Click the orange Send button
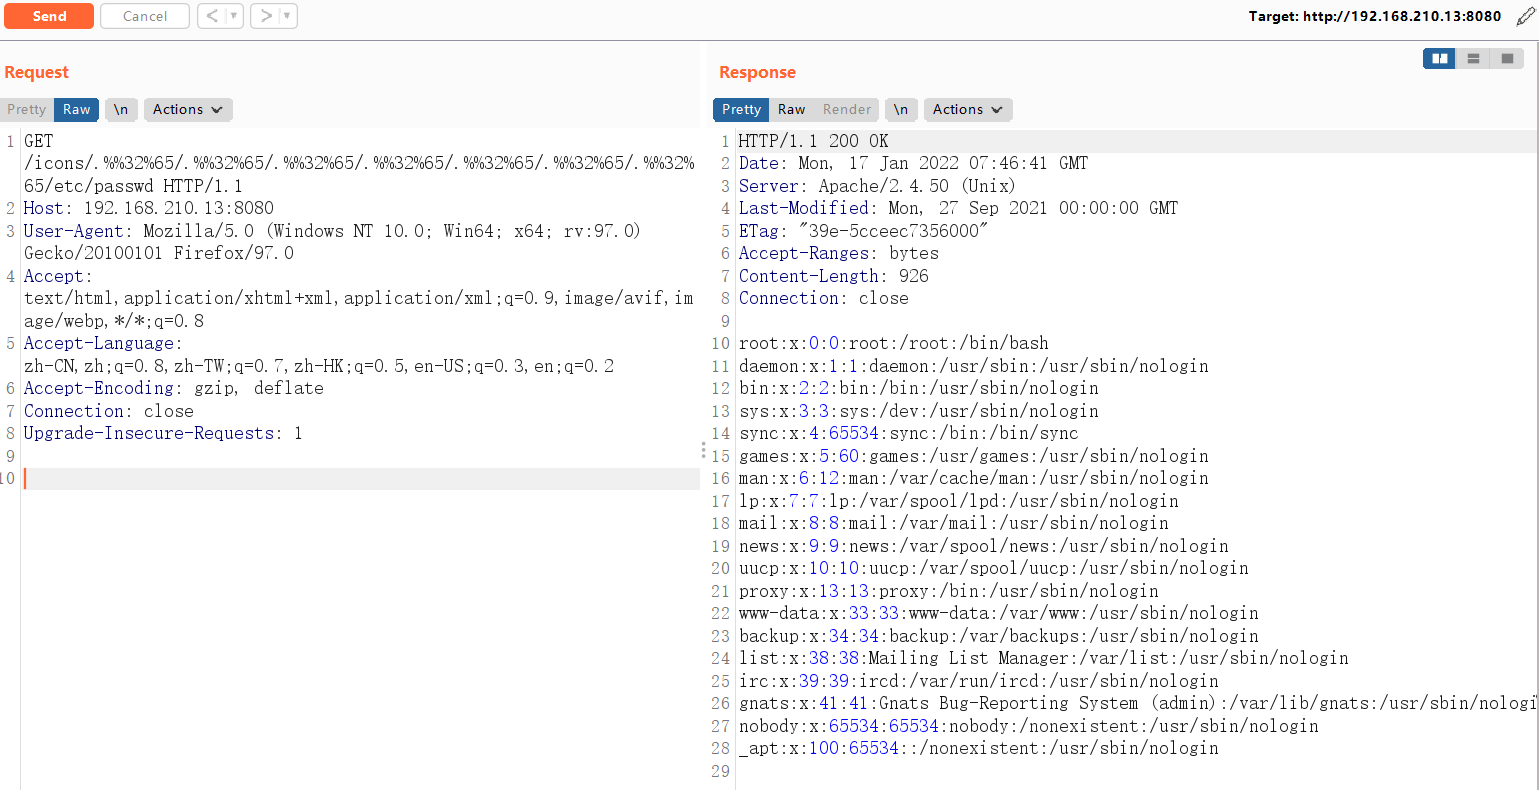1539x790 pixels. click(x=48, y=16)
